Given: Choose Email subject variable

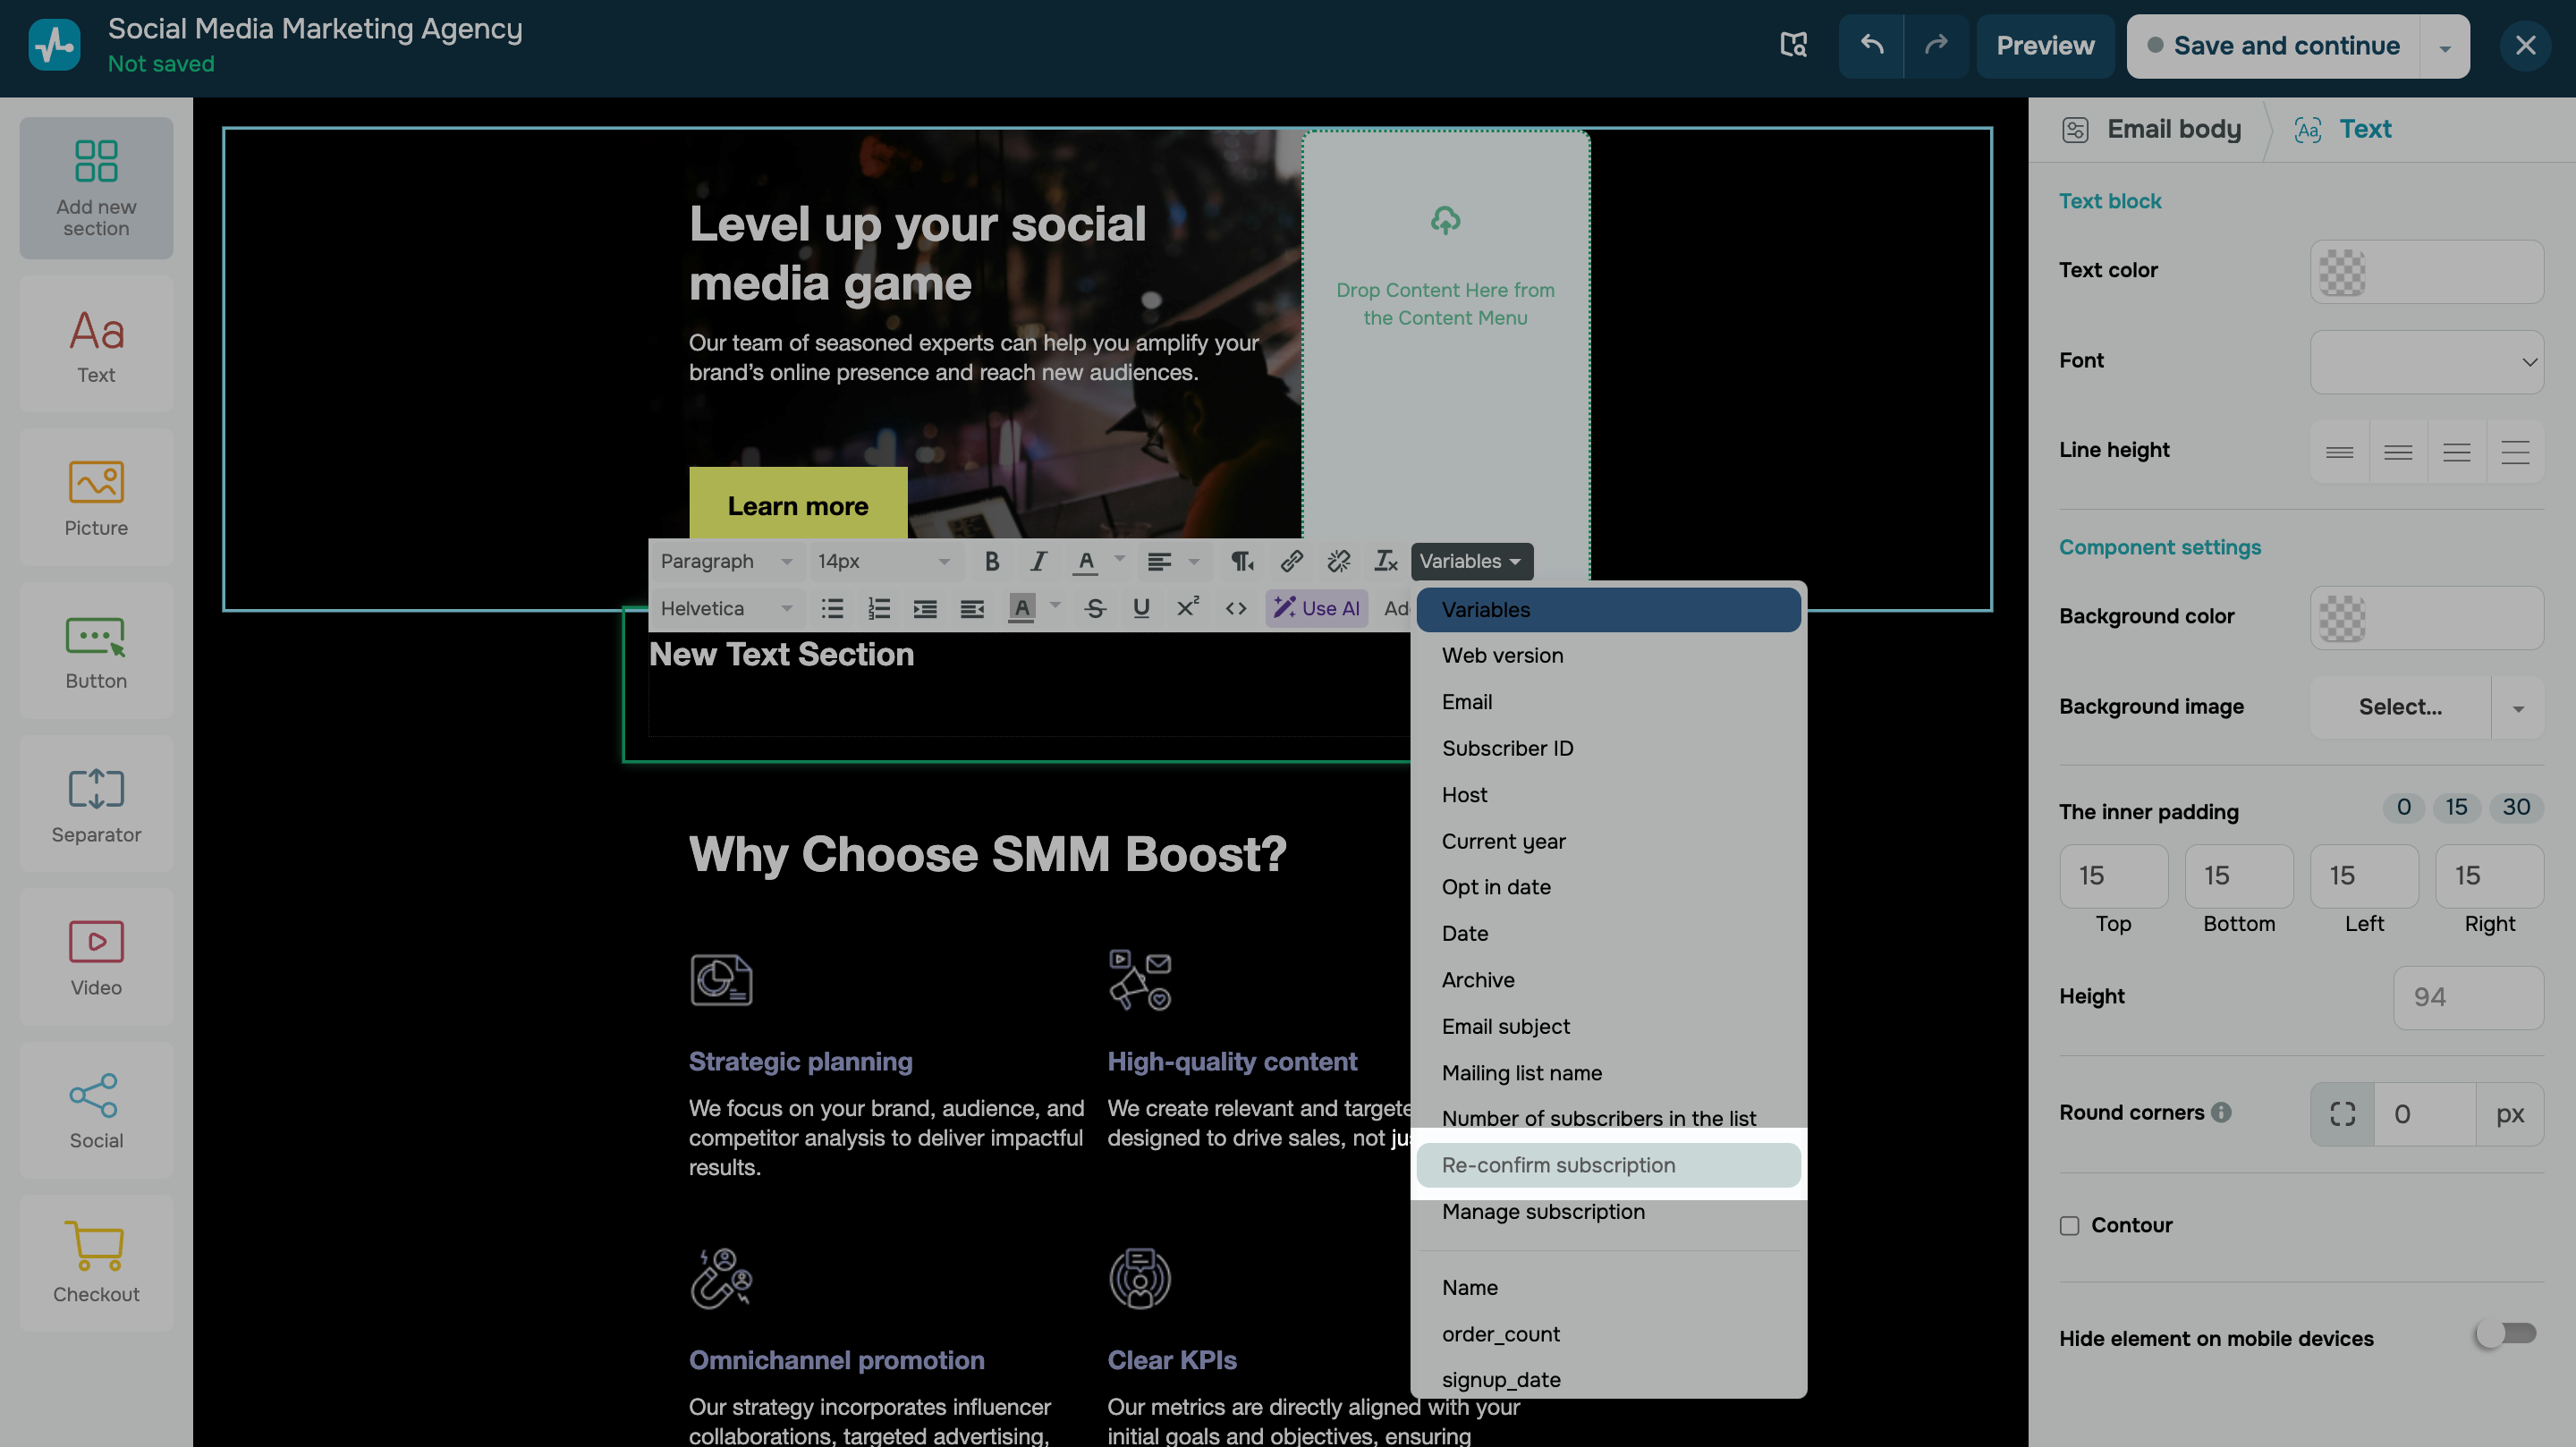Looking at the screenshot, I should click(1608, 1026).
